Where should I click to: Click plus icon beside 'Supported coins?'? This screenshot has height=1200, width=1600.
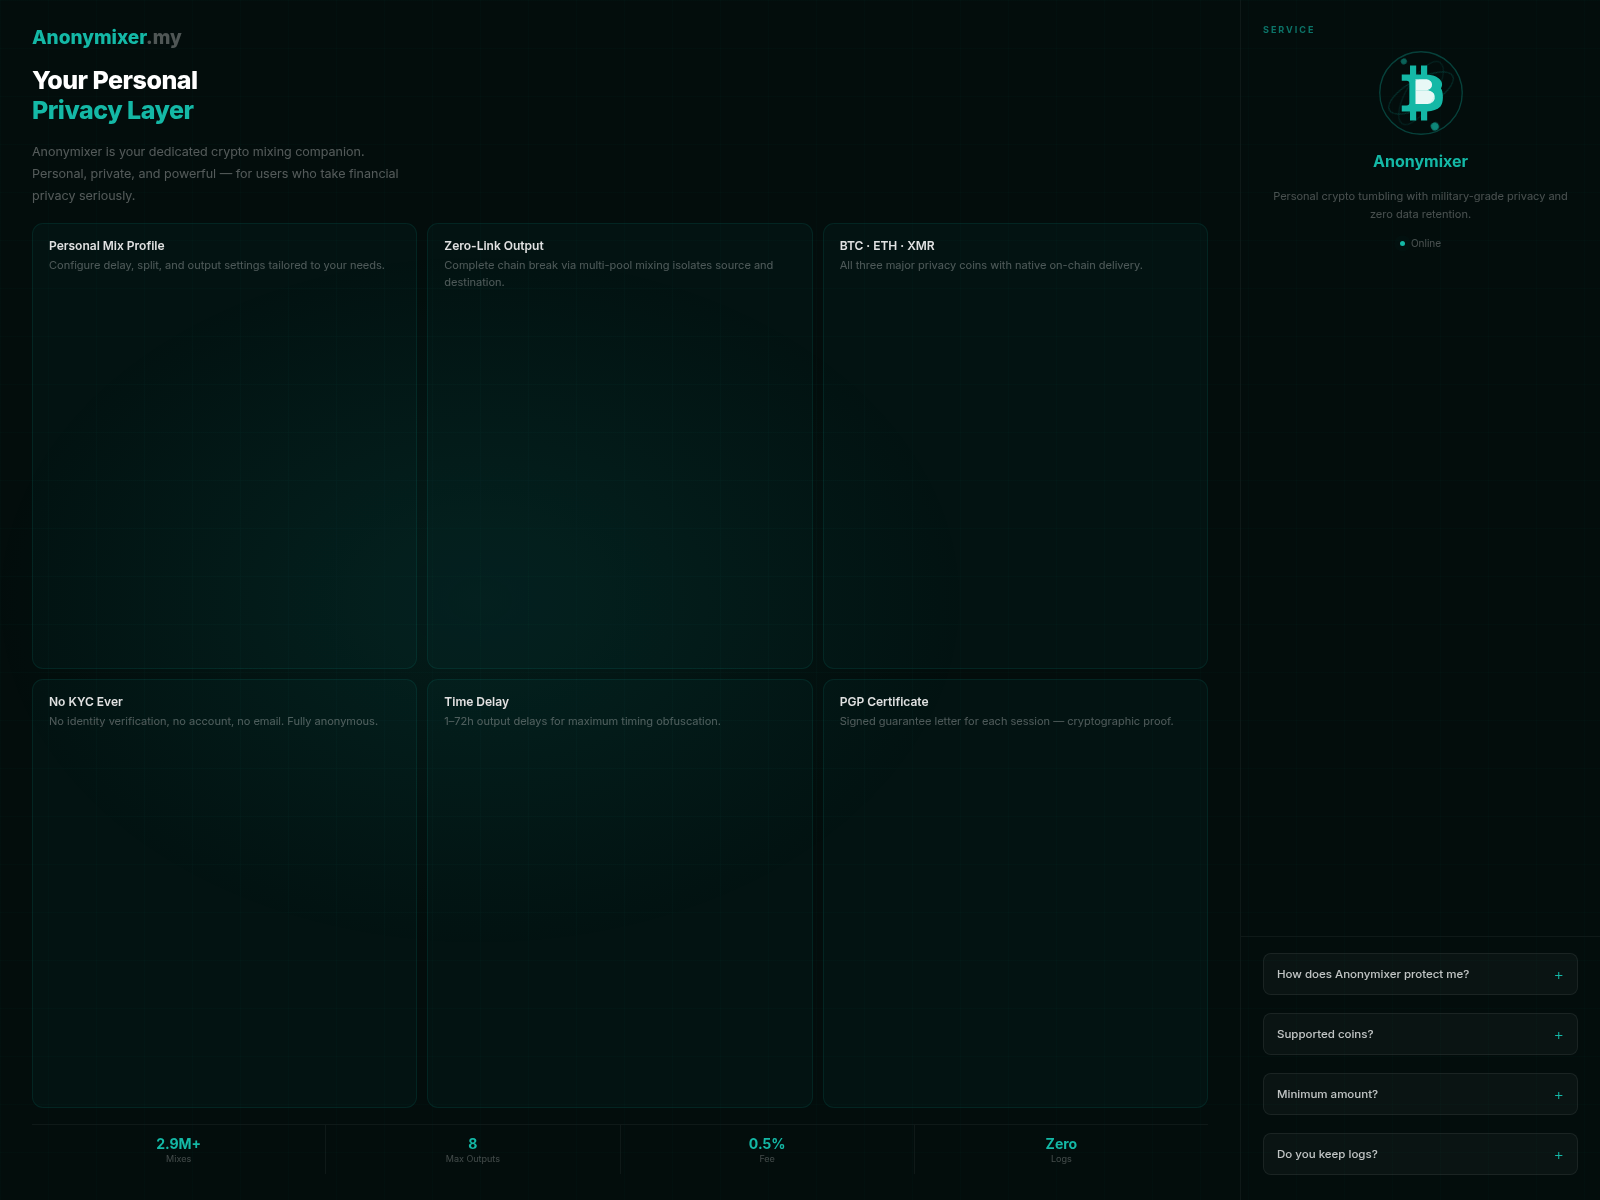1558,1035
